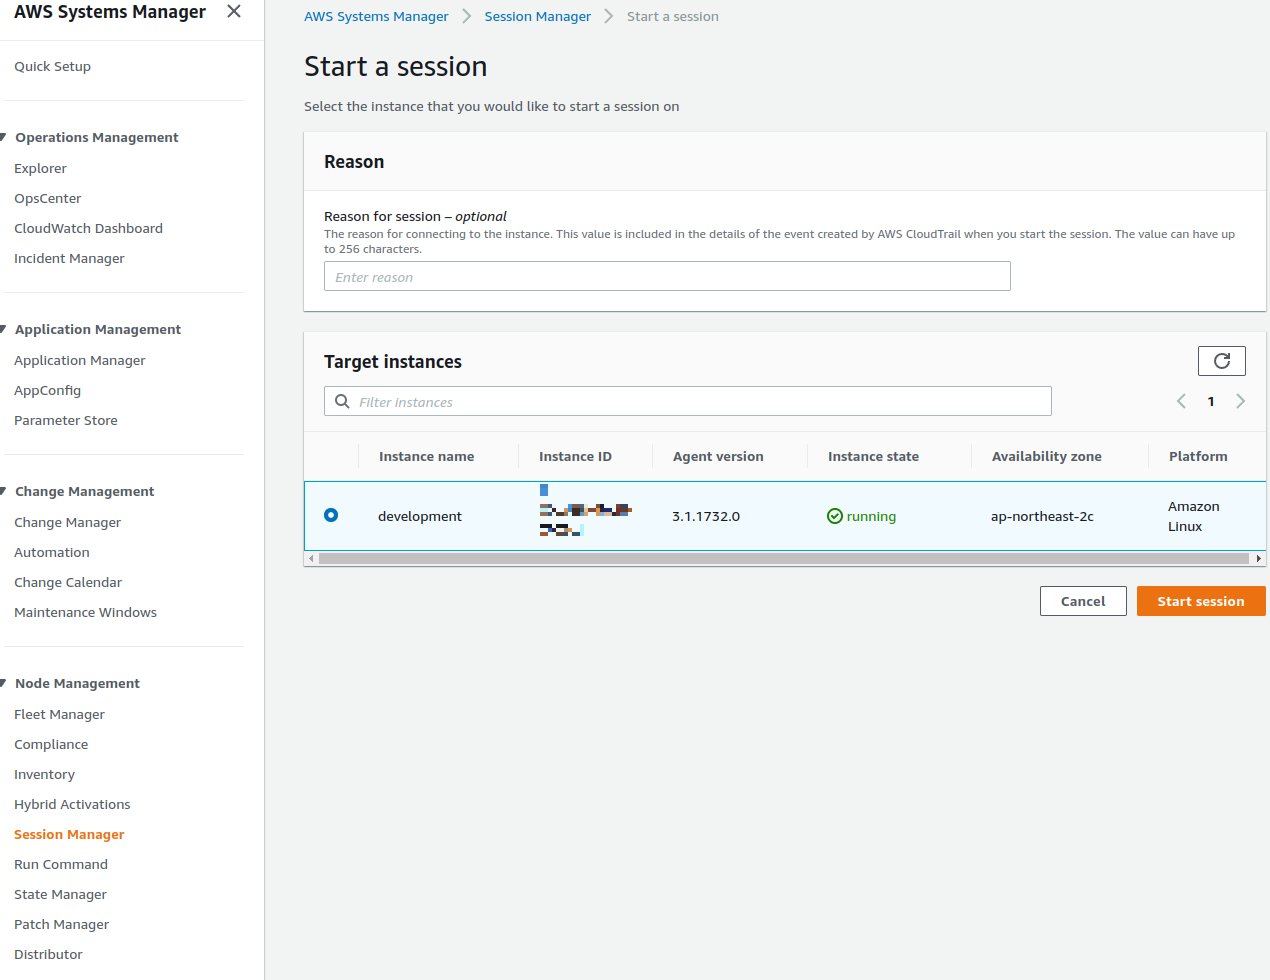
Task: Go to CloudWatch Dashboard
Action: click(x=88, y=228)
